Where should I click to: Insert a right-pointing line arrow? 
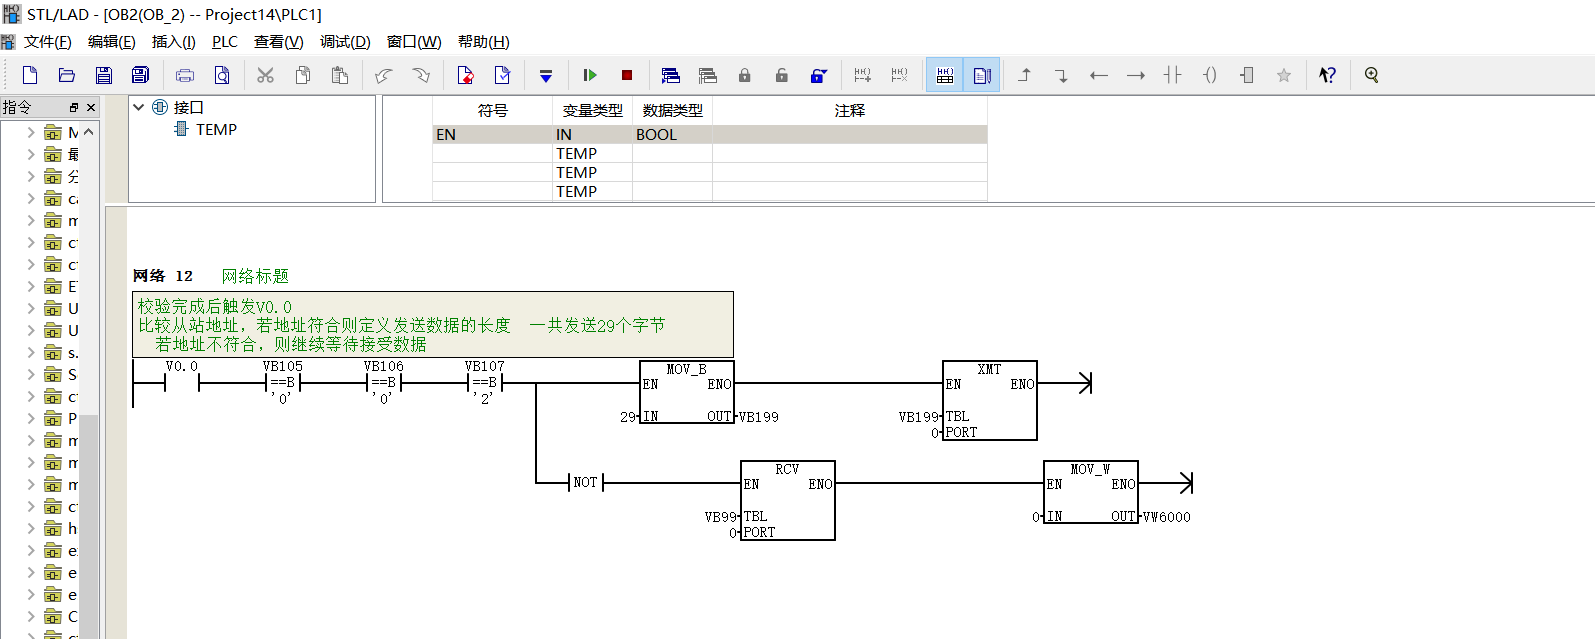1136,75
